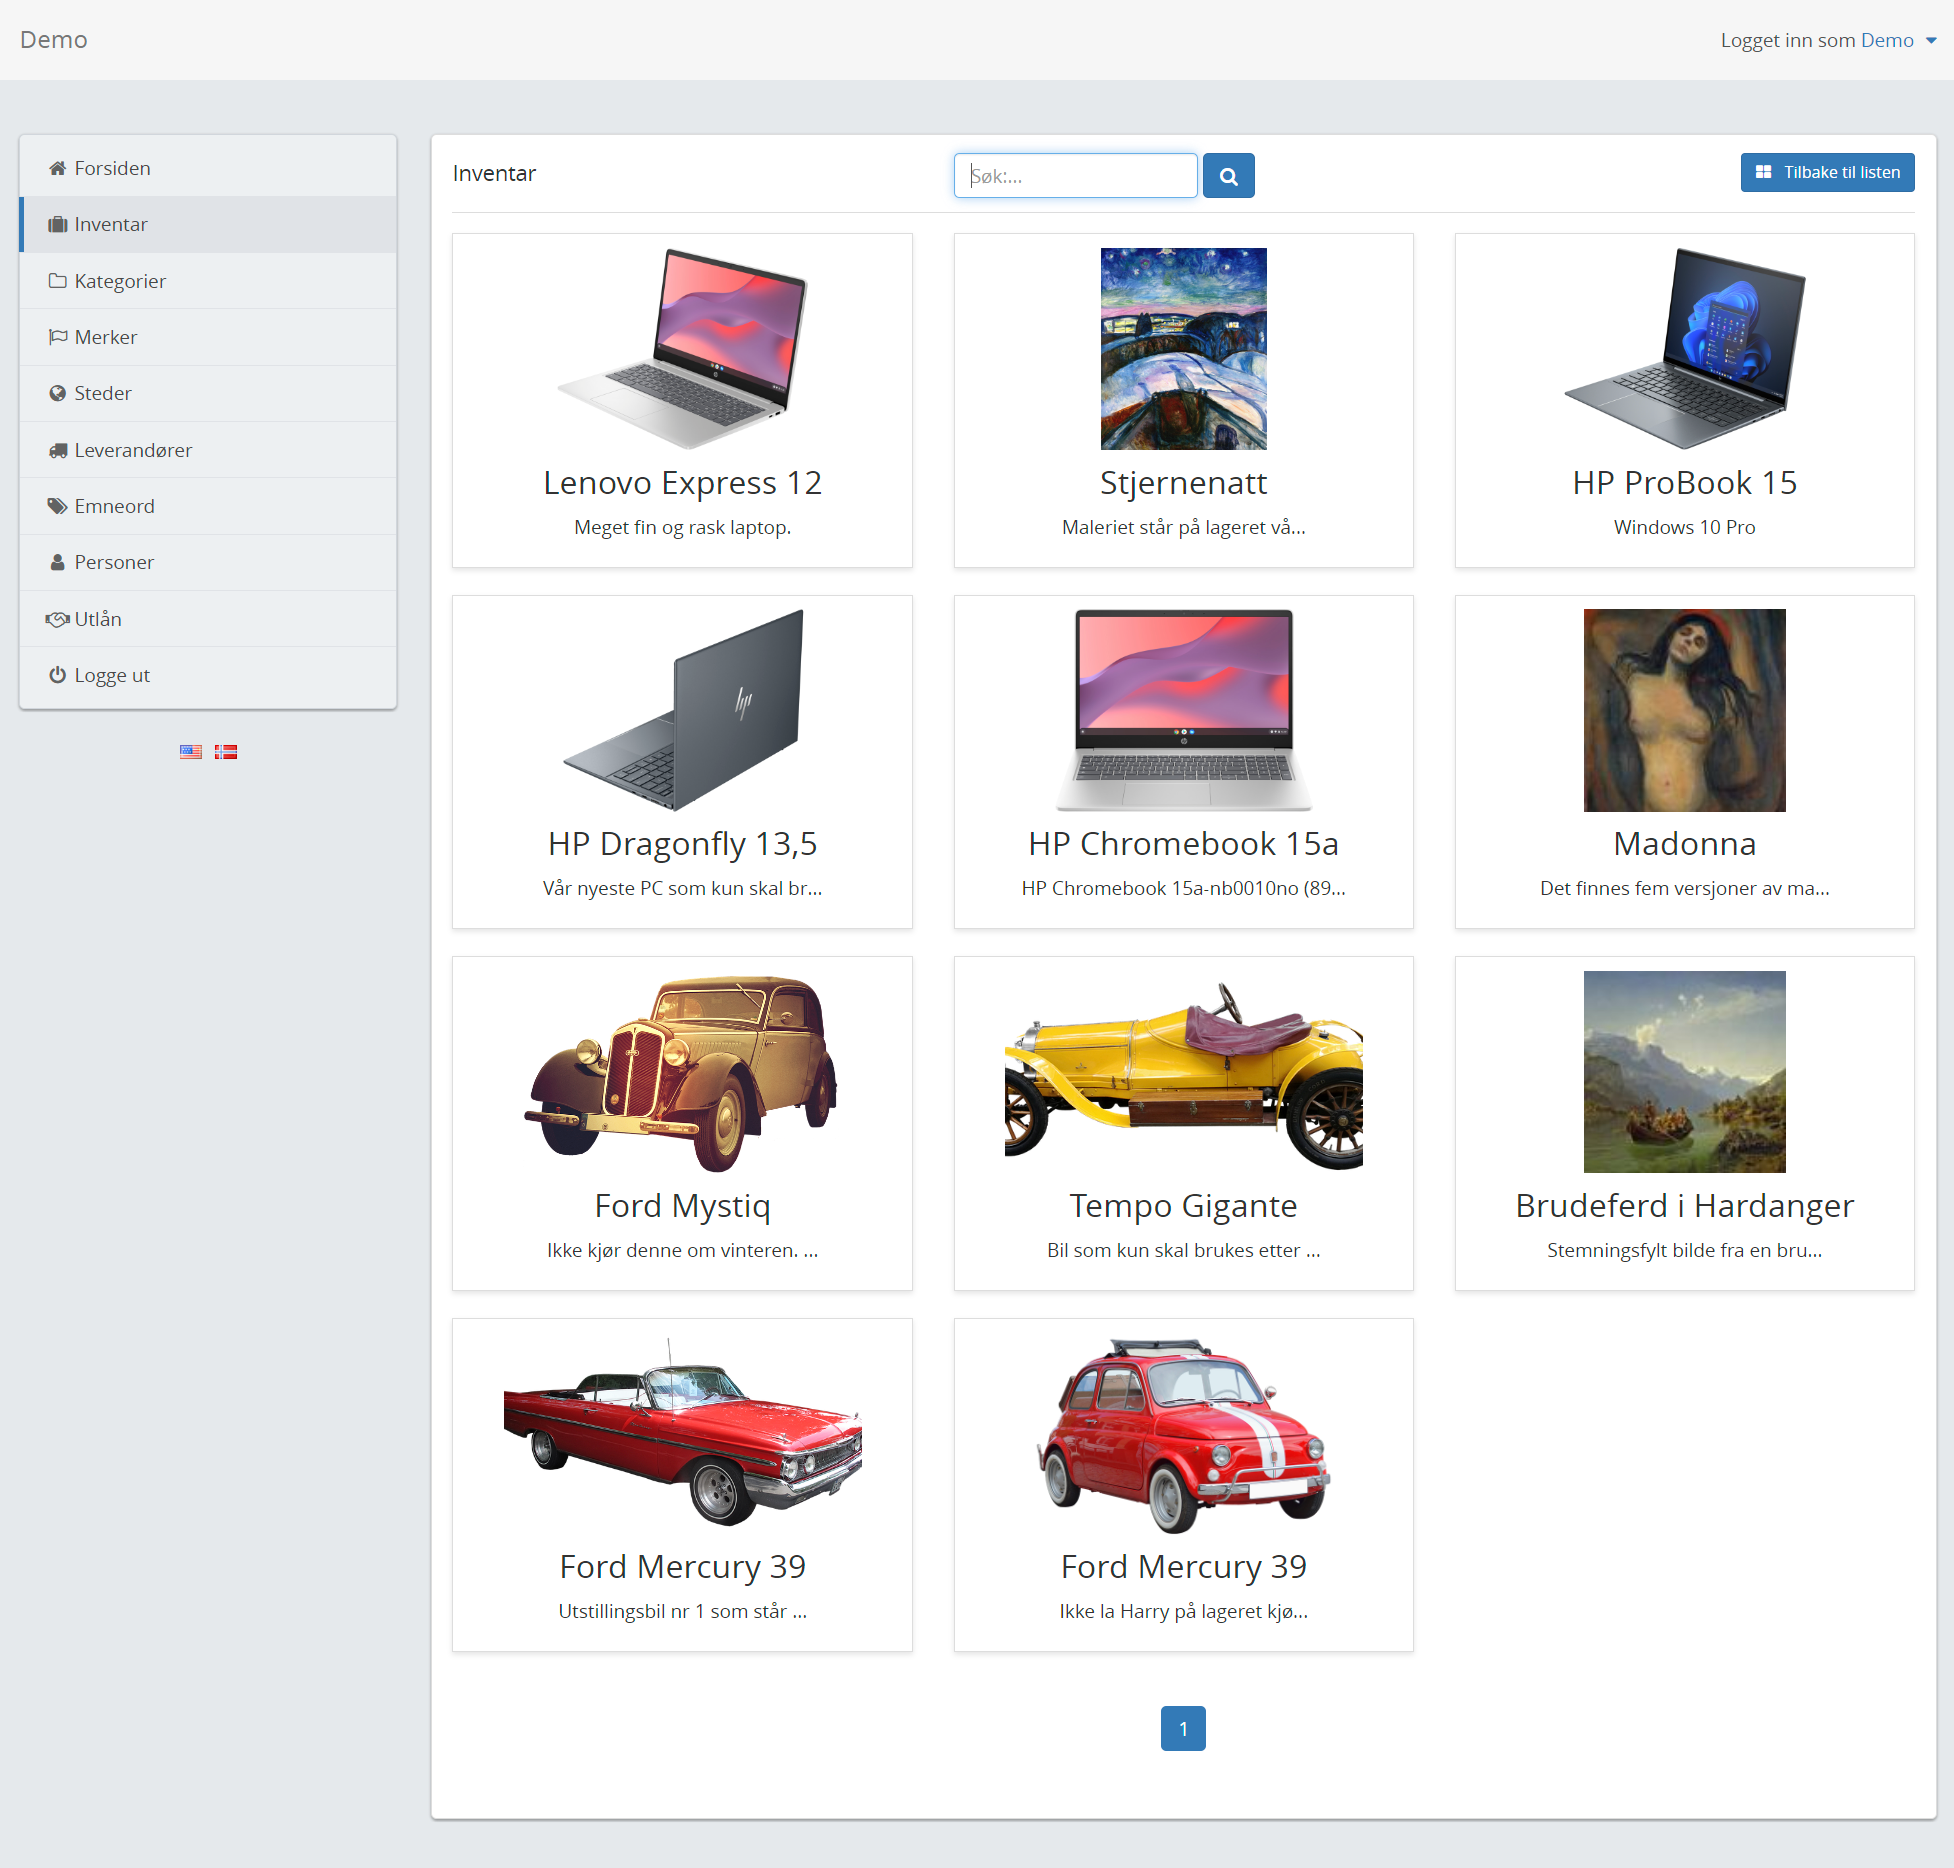1954x1868 pixels.
Task: Open the Ford Mystiq vintage car image
Action: [x=682, y=1072]
